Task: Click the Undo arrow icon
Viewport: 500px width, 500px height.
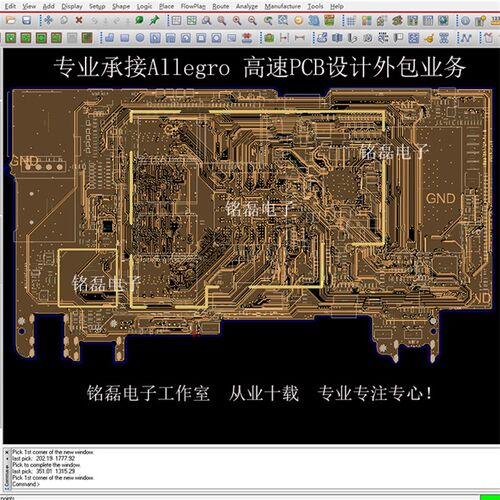Action: (94, 21)
